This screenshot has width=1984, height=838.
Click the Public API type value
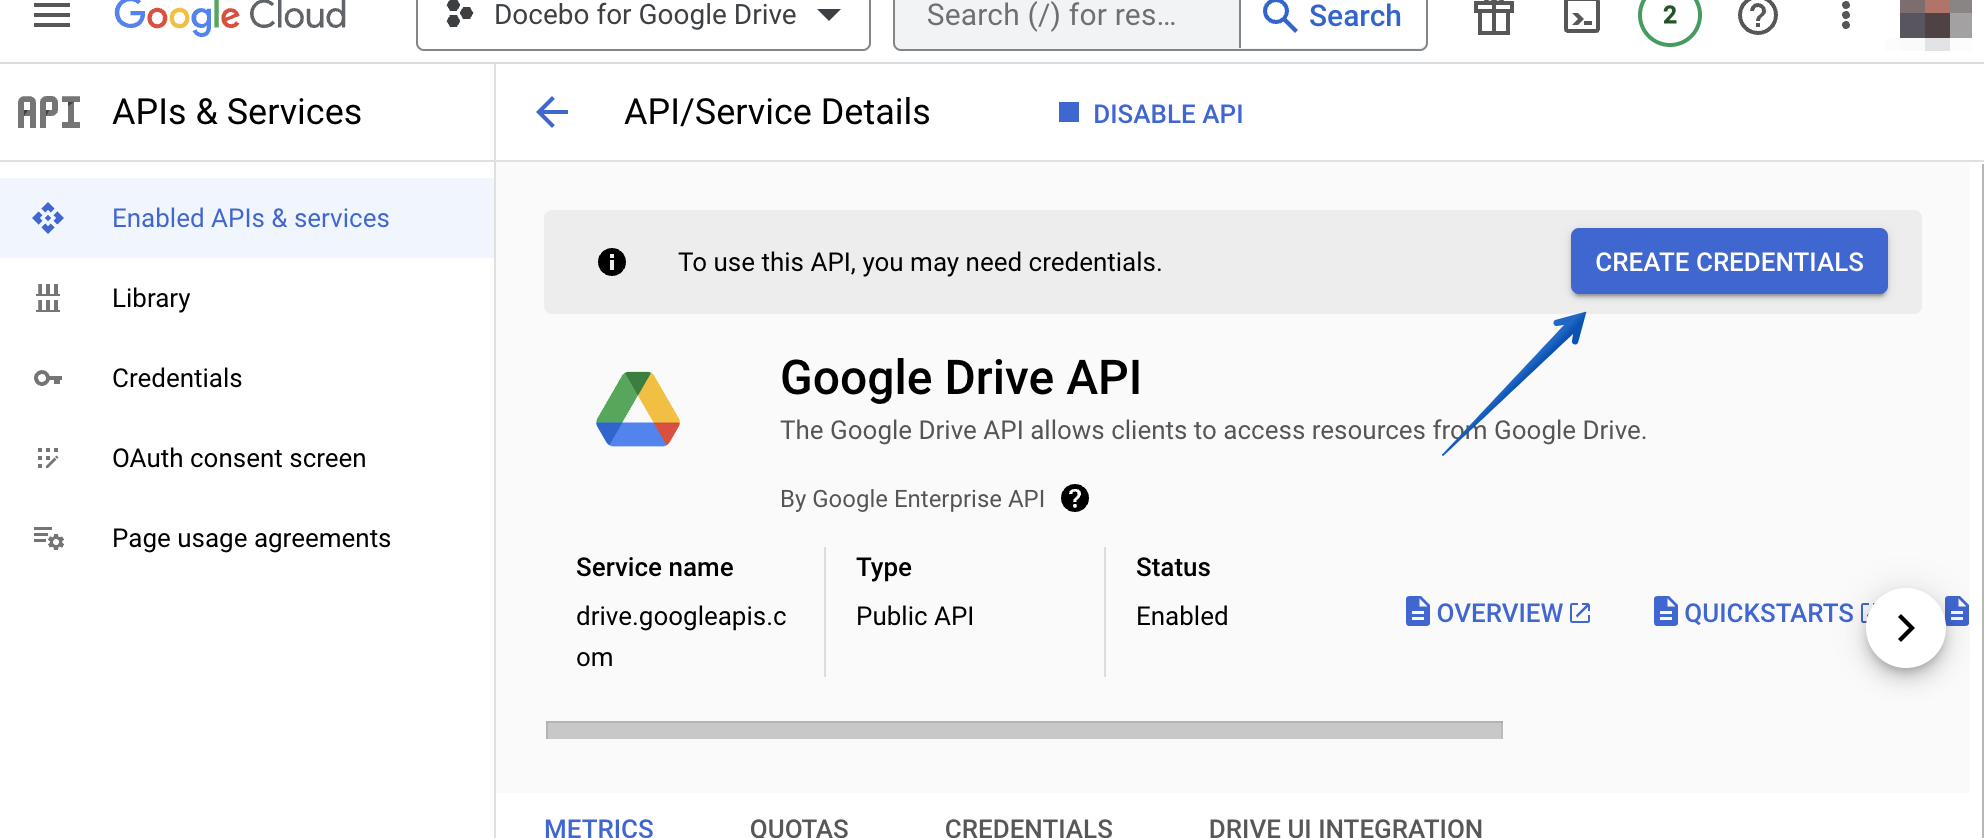pos(915,616)
